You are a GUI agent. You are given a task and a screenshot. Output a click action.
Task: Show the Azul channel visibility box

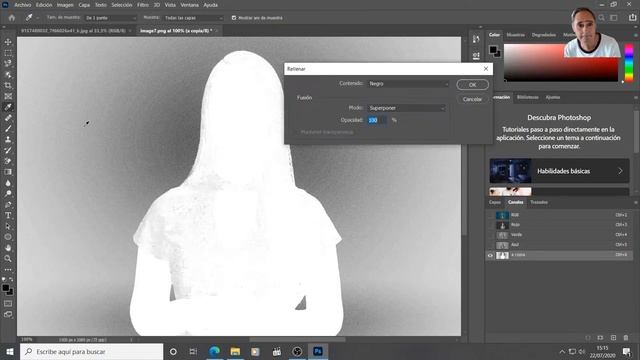[490, 245]
